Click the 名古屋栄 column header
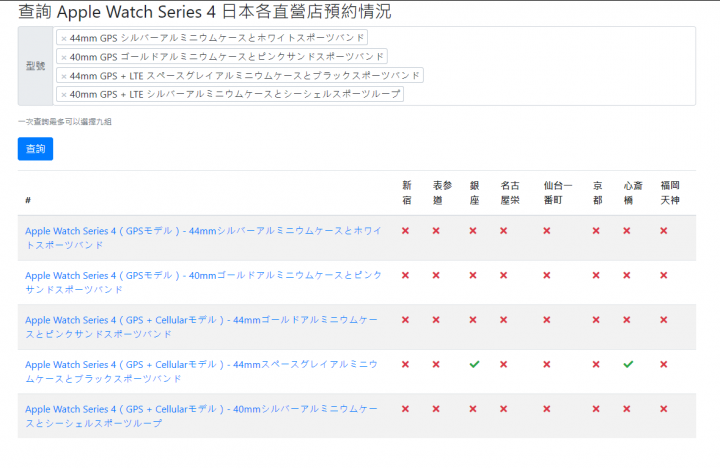 [510, 193]
